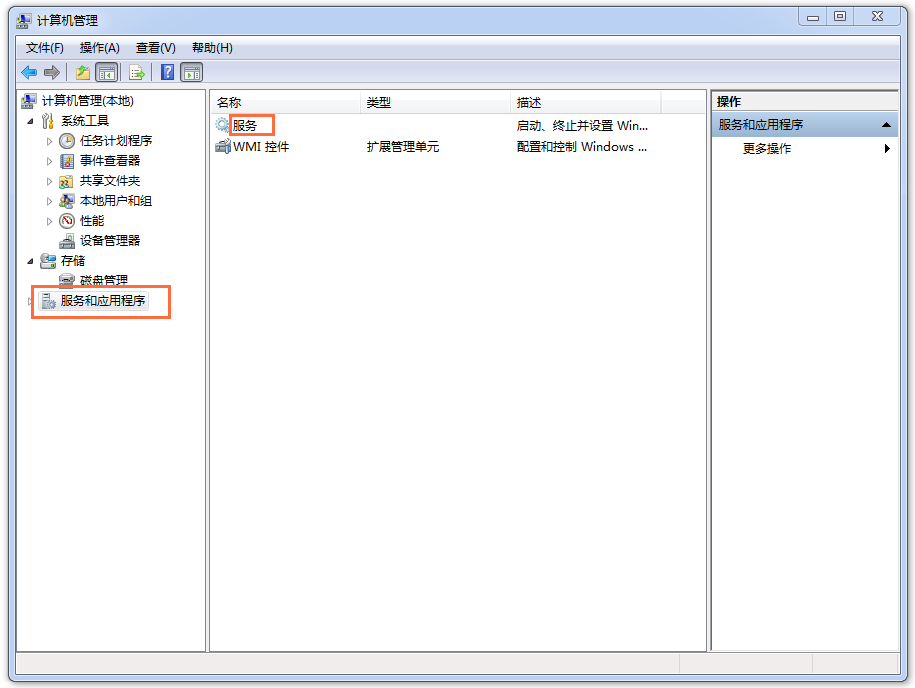Click the WMI 控件 icon in list
915x688 pixels.
222,146
